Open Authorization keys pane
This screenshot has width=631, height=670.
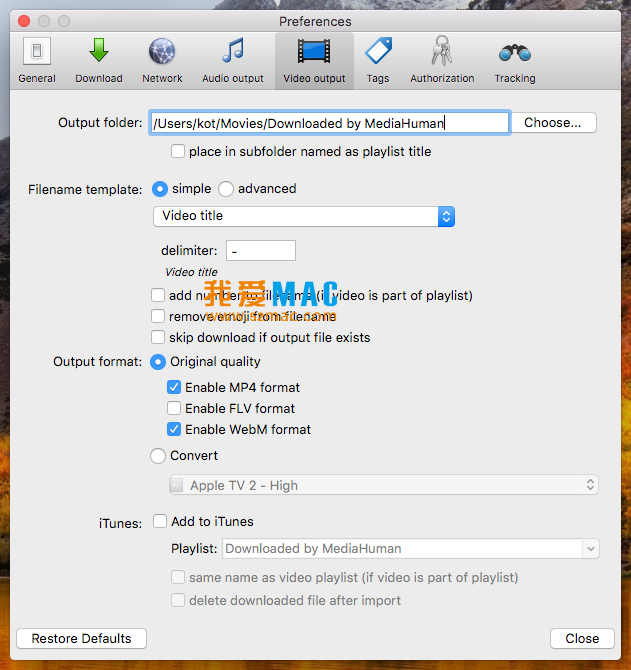(x=442, y=60)
